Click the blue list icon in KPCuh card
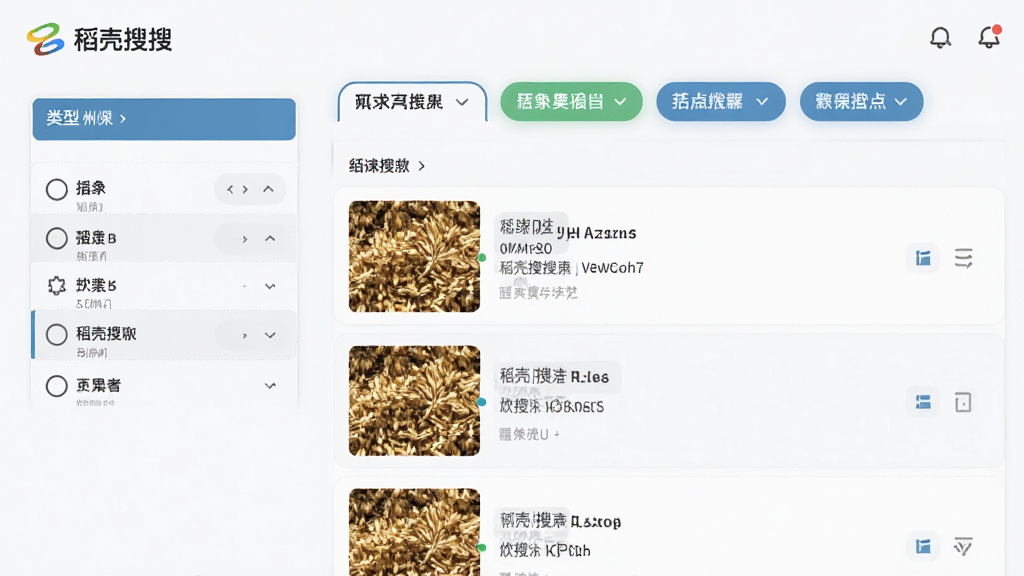The height and width of the screenshot is (576, 1024). 923,547
